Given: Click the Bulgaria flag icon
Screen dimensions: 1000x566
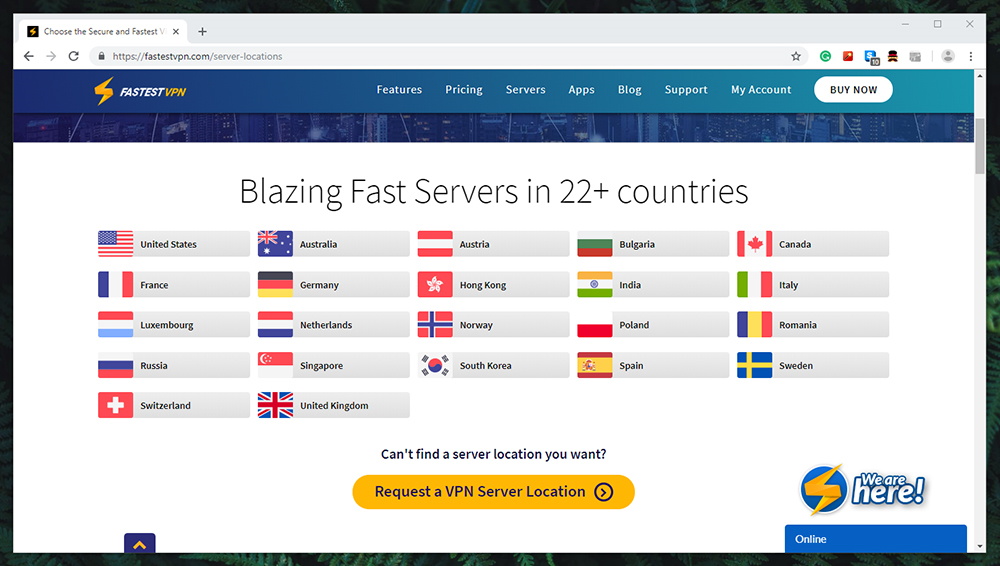Looking at the screenshot, I should 594,244.
